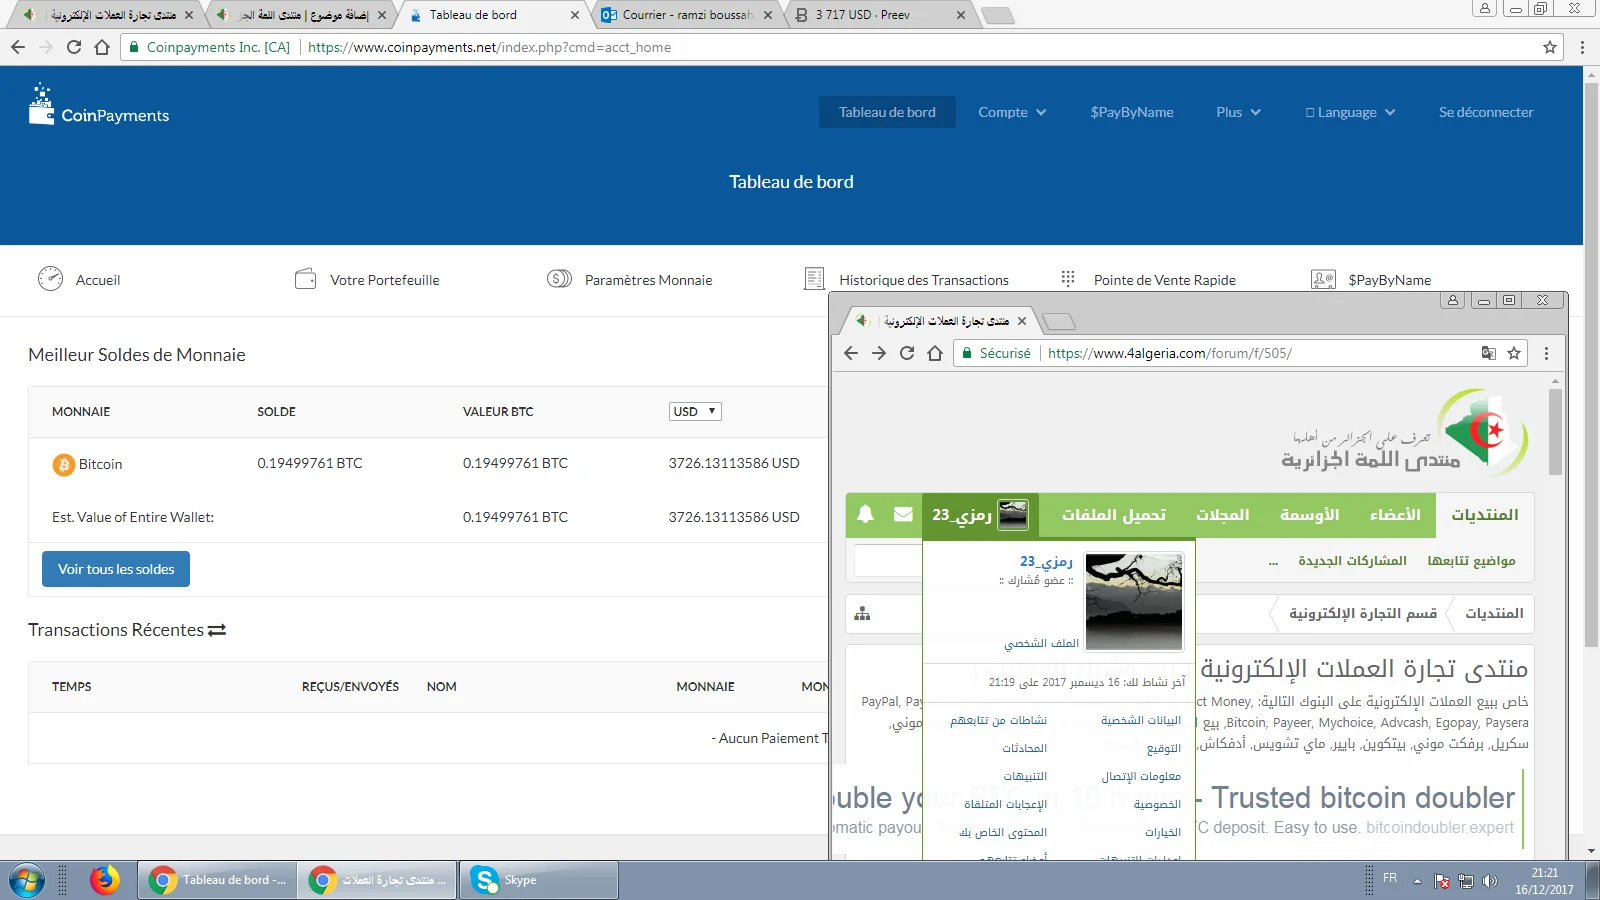
Task: Click Se déconnecter to log out
Action: [x=1485, y=112]
